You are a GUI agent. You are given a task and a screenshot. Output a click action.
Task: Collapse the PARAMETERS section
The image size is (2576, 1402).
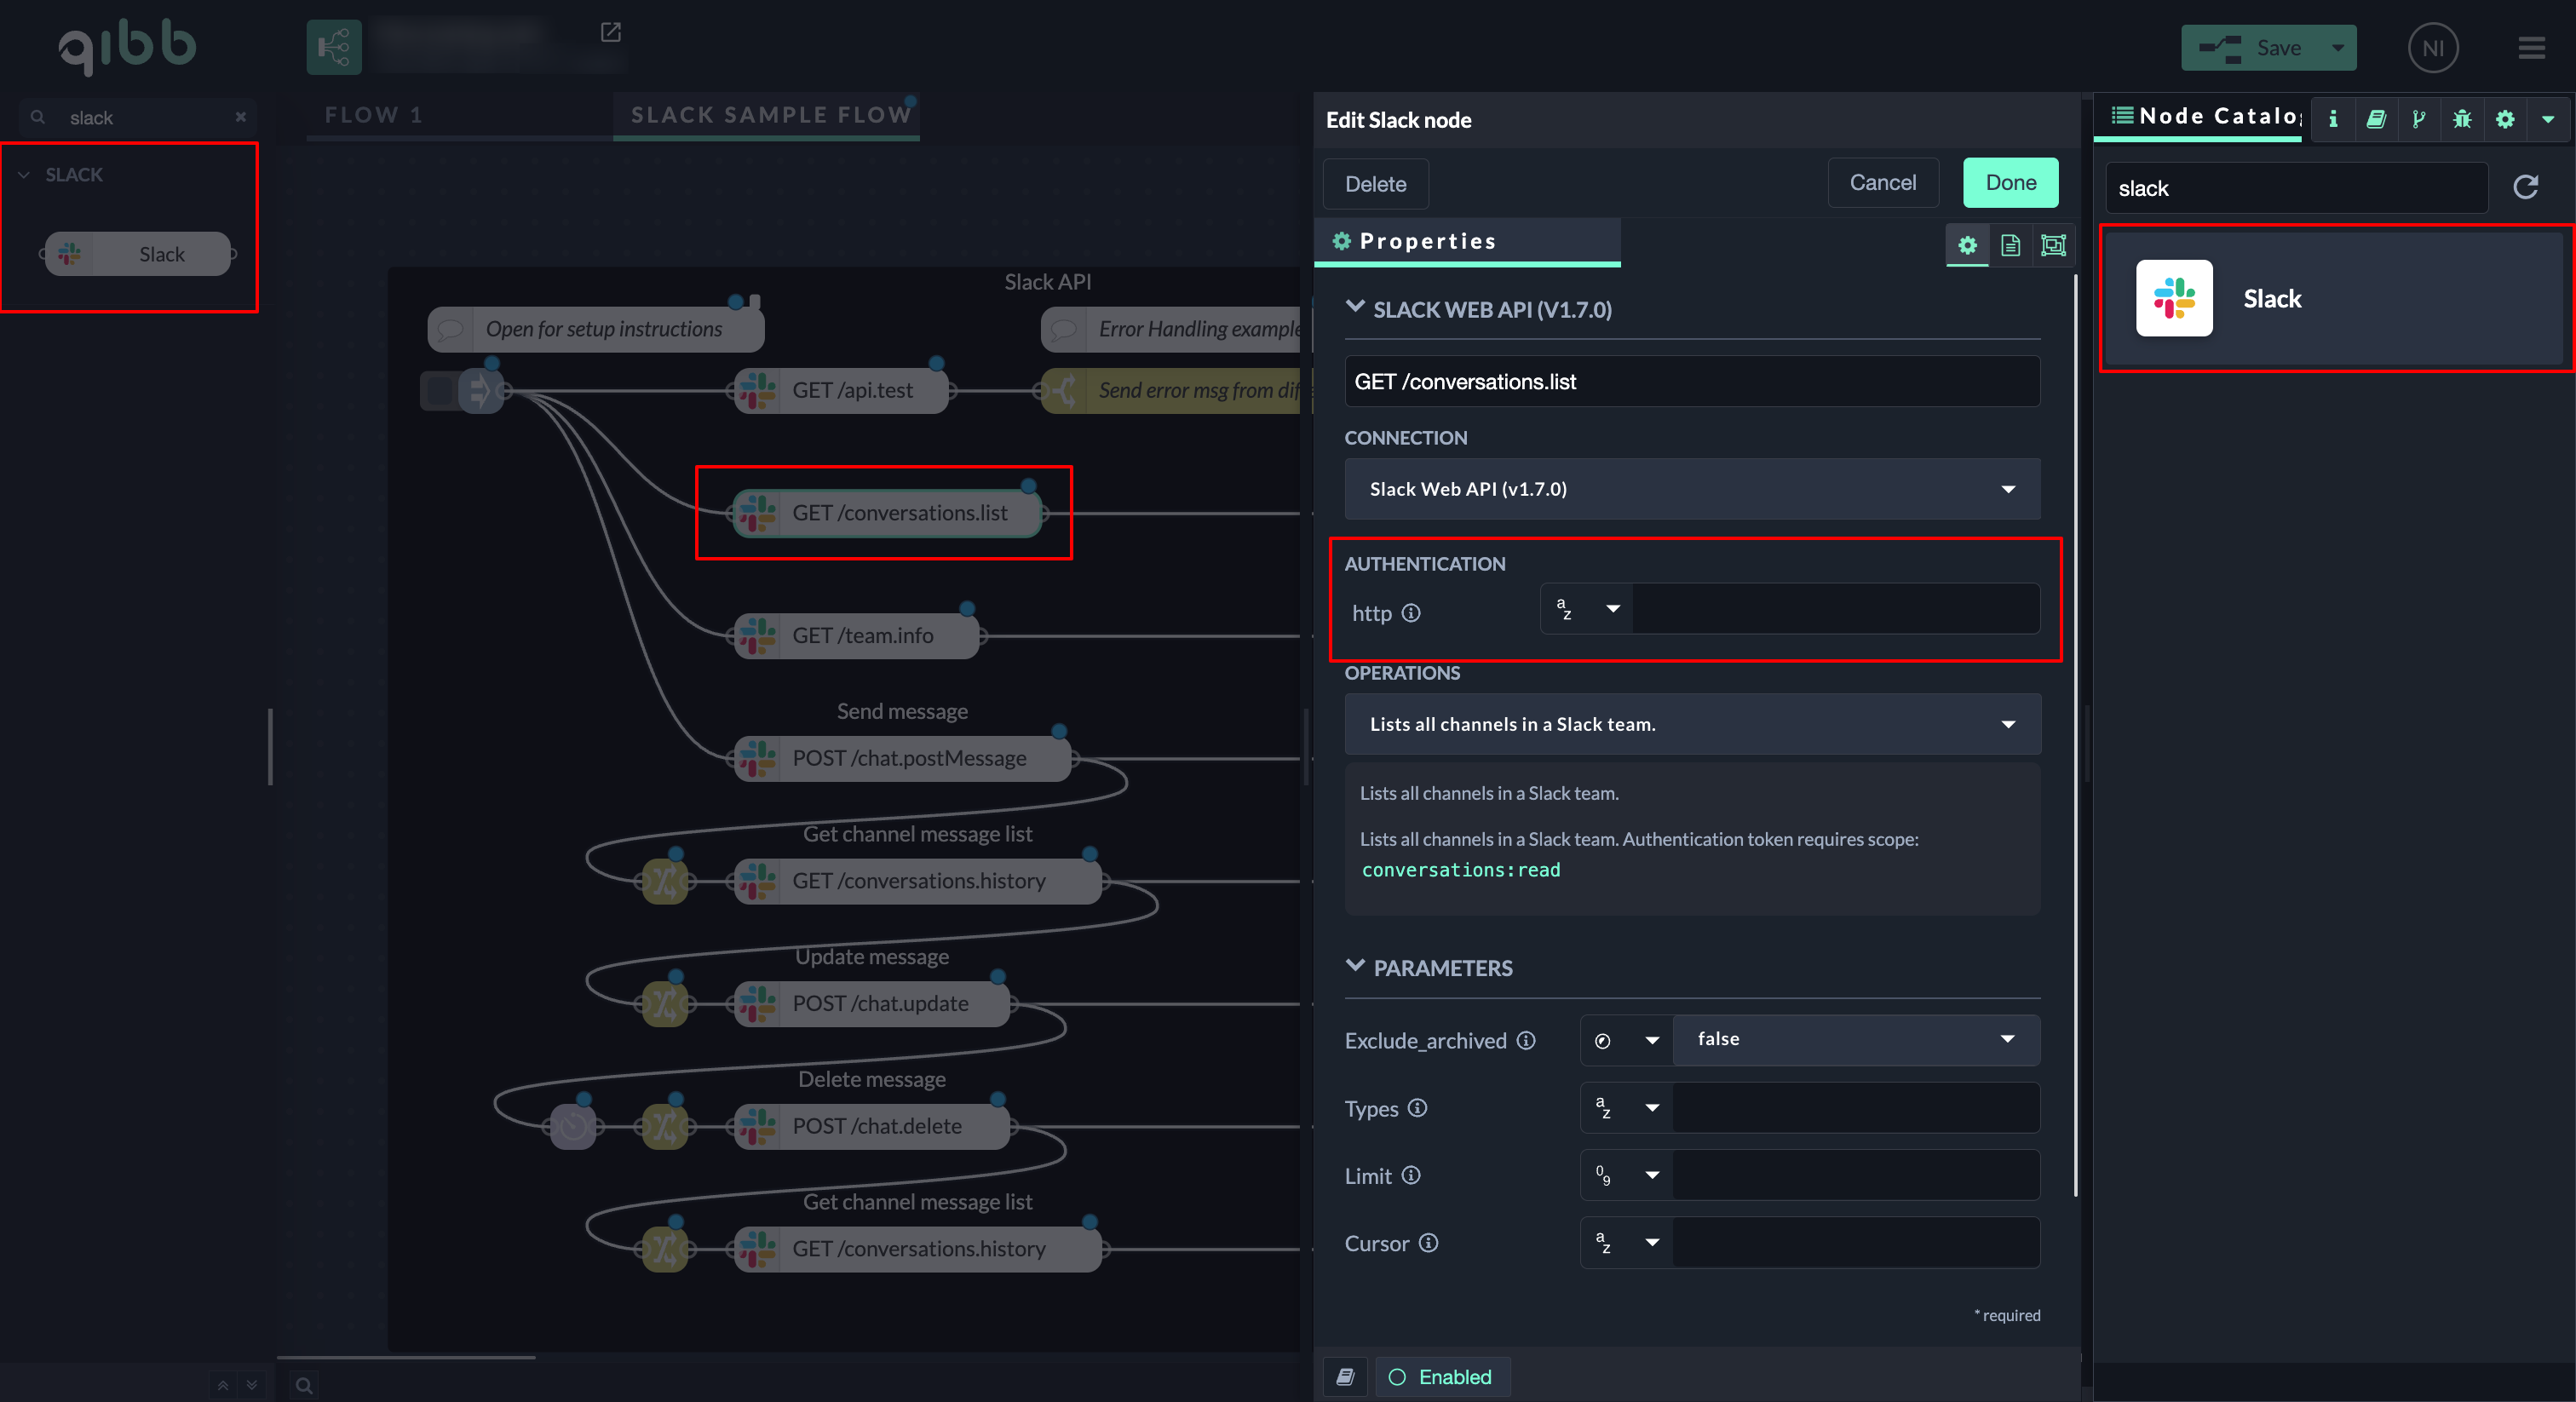(x=1355, y=966)
